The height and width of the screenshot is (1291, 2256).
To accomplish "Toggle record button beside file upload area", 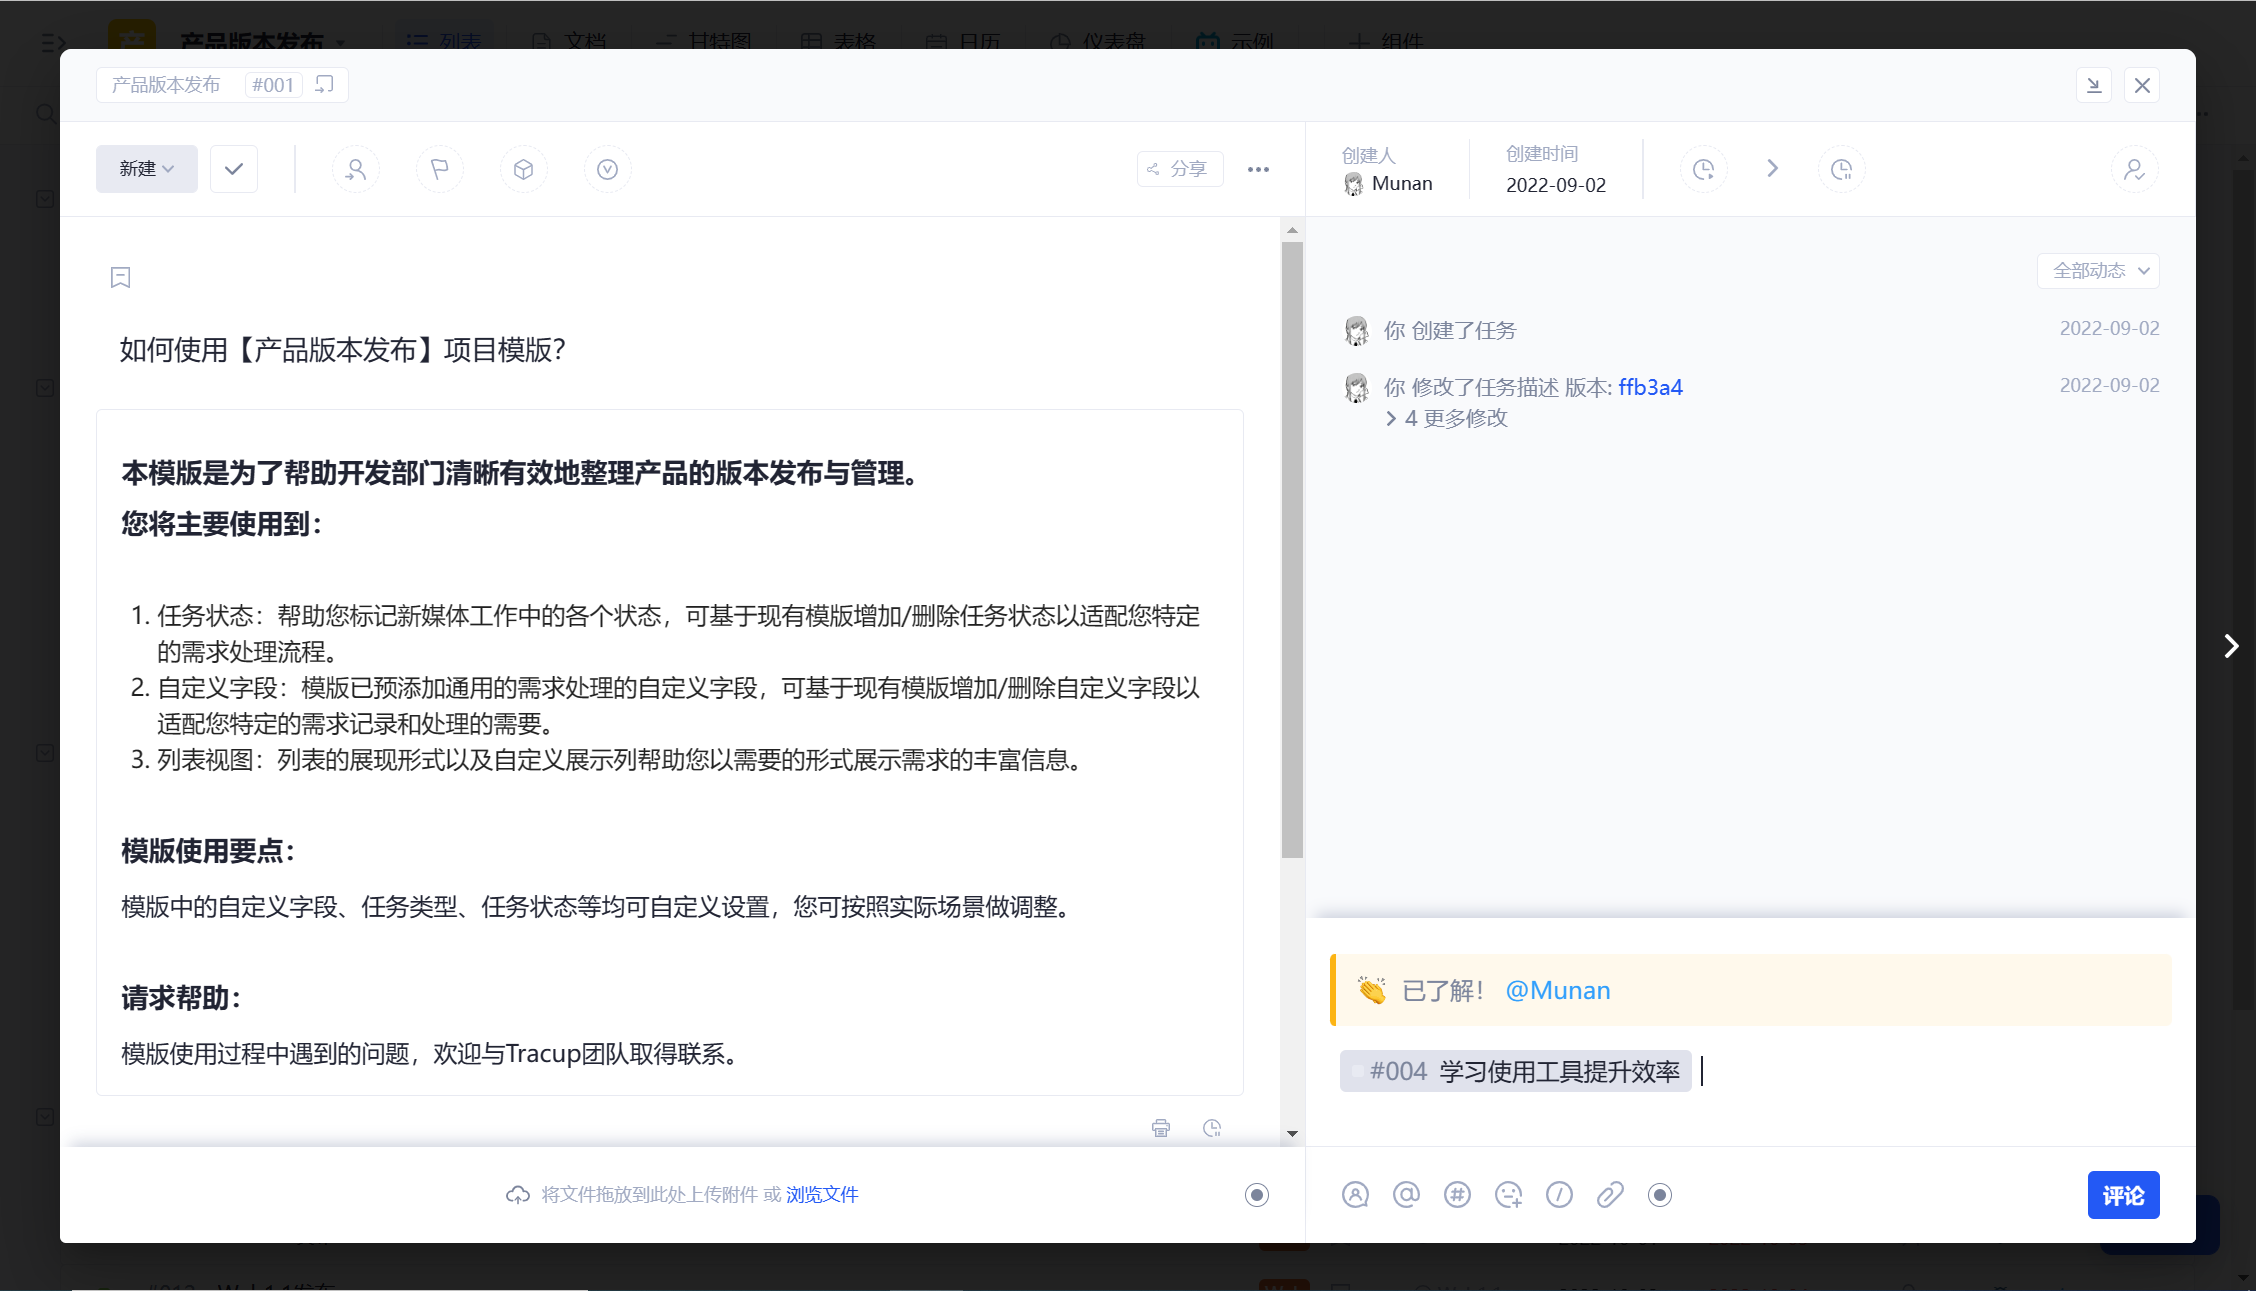I will click(1257, 1194).
